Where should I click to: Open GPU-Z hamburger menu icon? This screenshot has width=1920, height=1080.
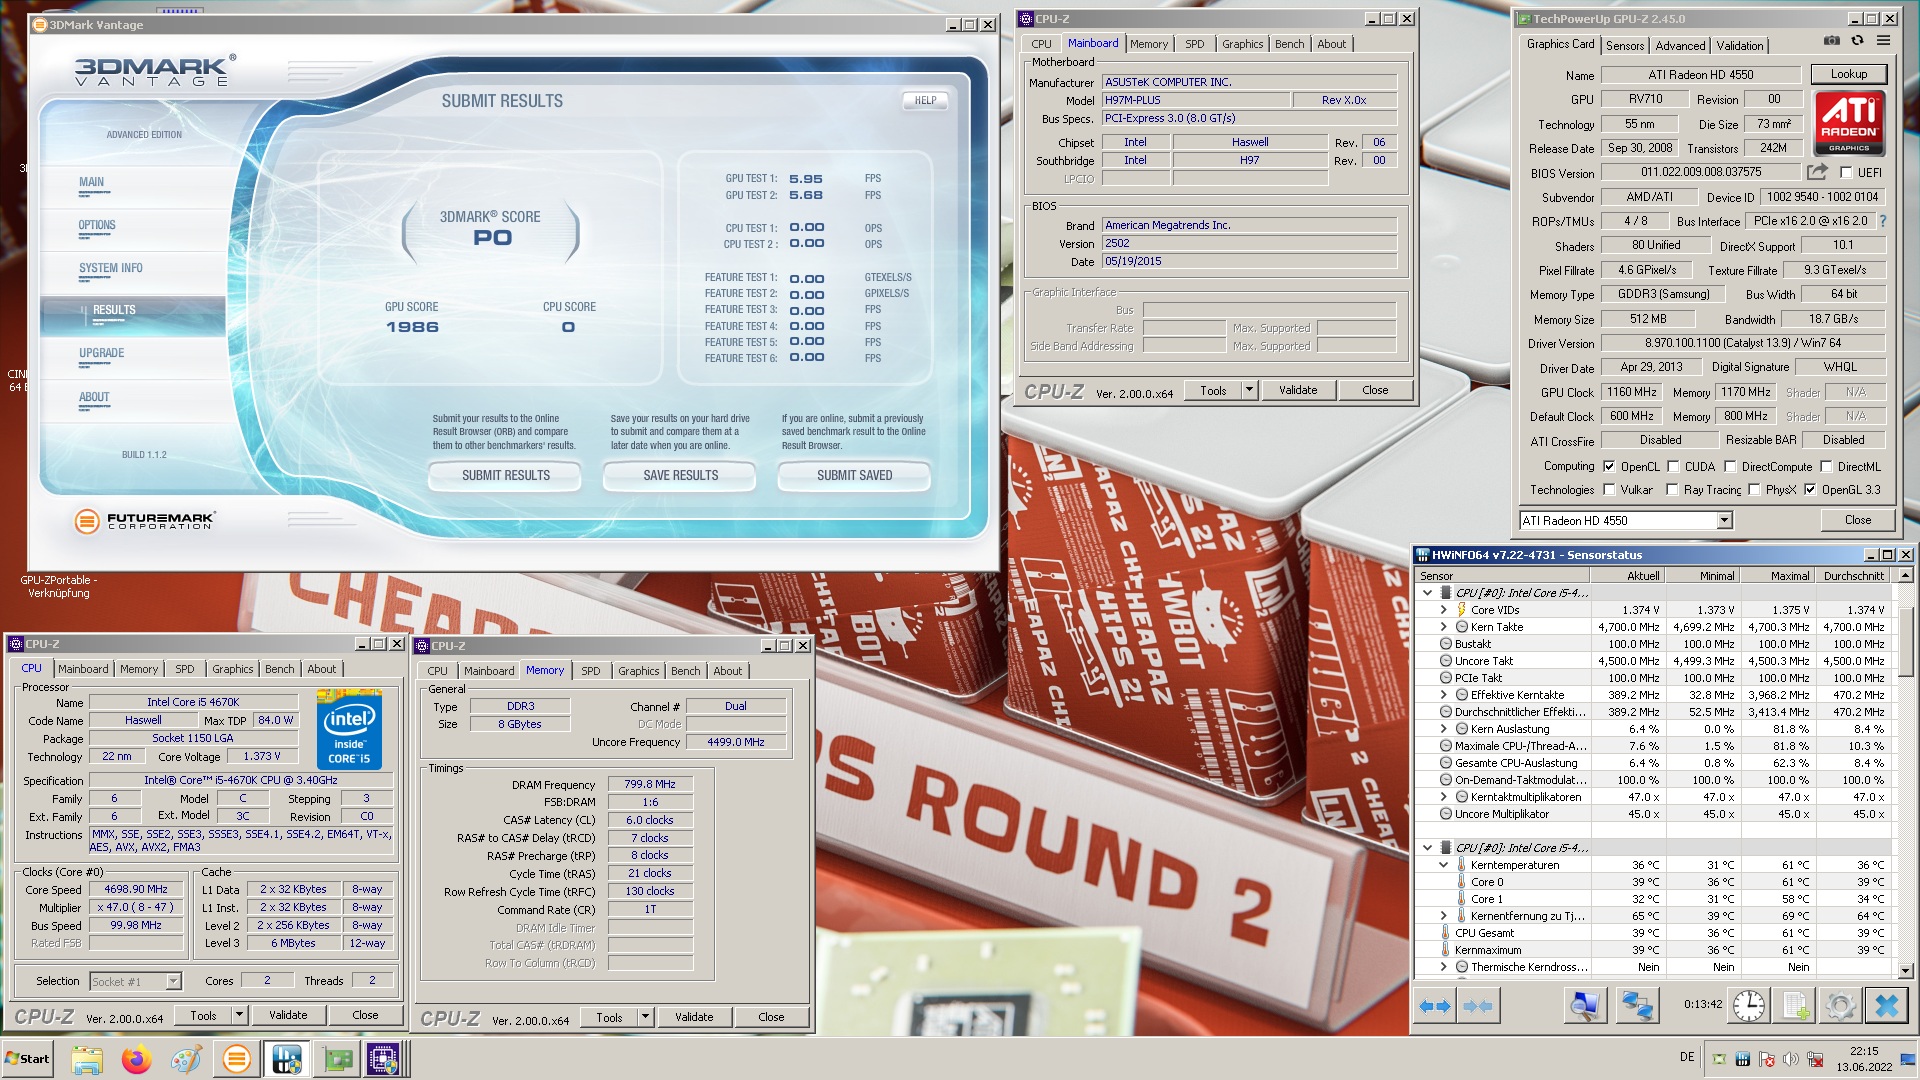[x=1883, y=41]
